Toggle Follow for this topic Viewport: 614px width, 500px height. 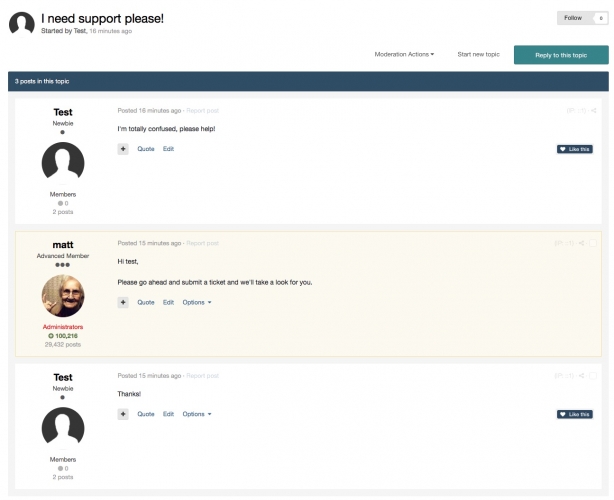[x=581, y=18]
